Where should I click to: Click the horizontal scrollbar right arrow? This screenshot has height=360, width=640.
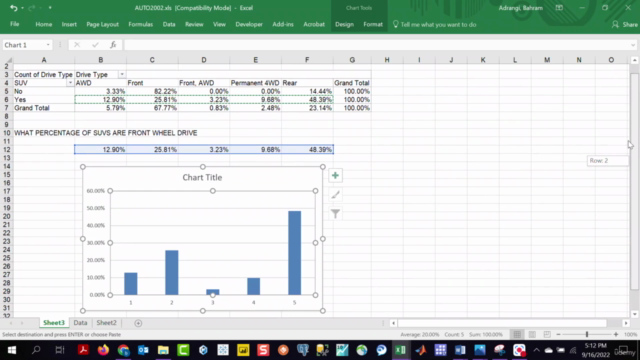(x=626, y=323)
